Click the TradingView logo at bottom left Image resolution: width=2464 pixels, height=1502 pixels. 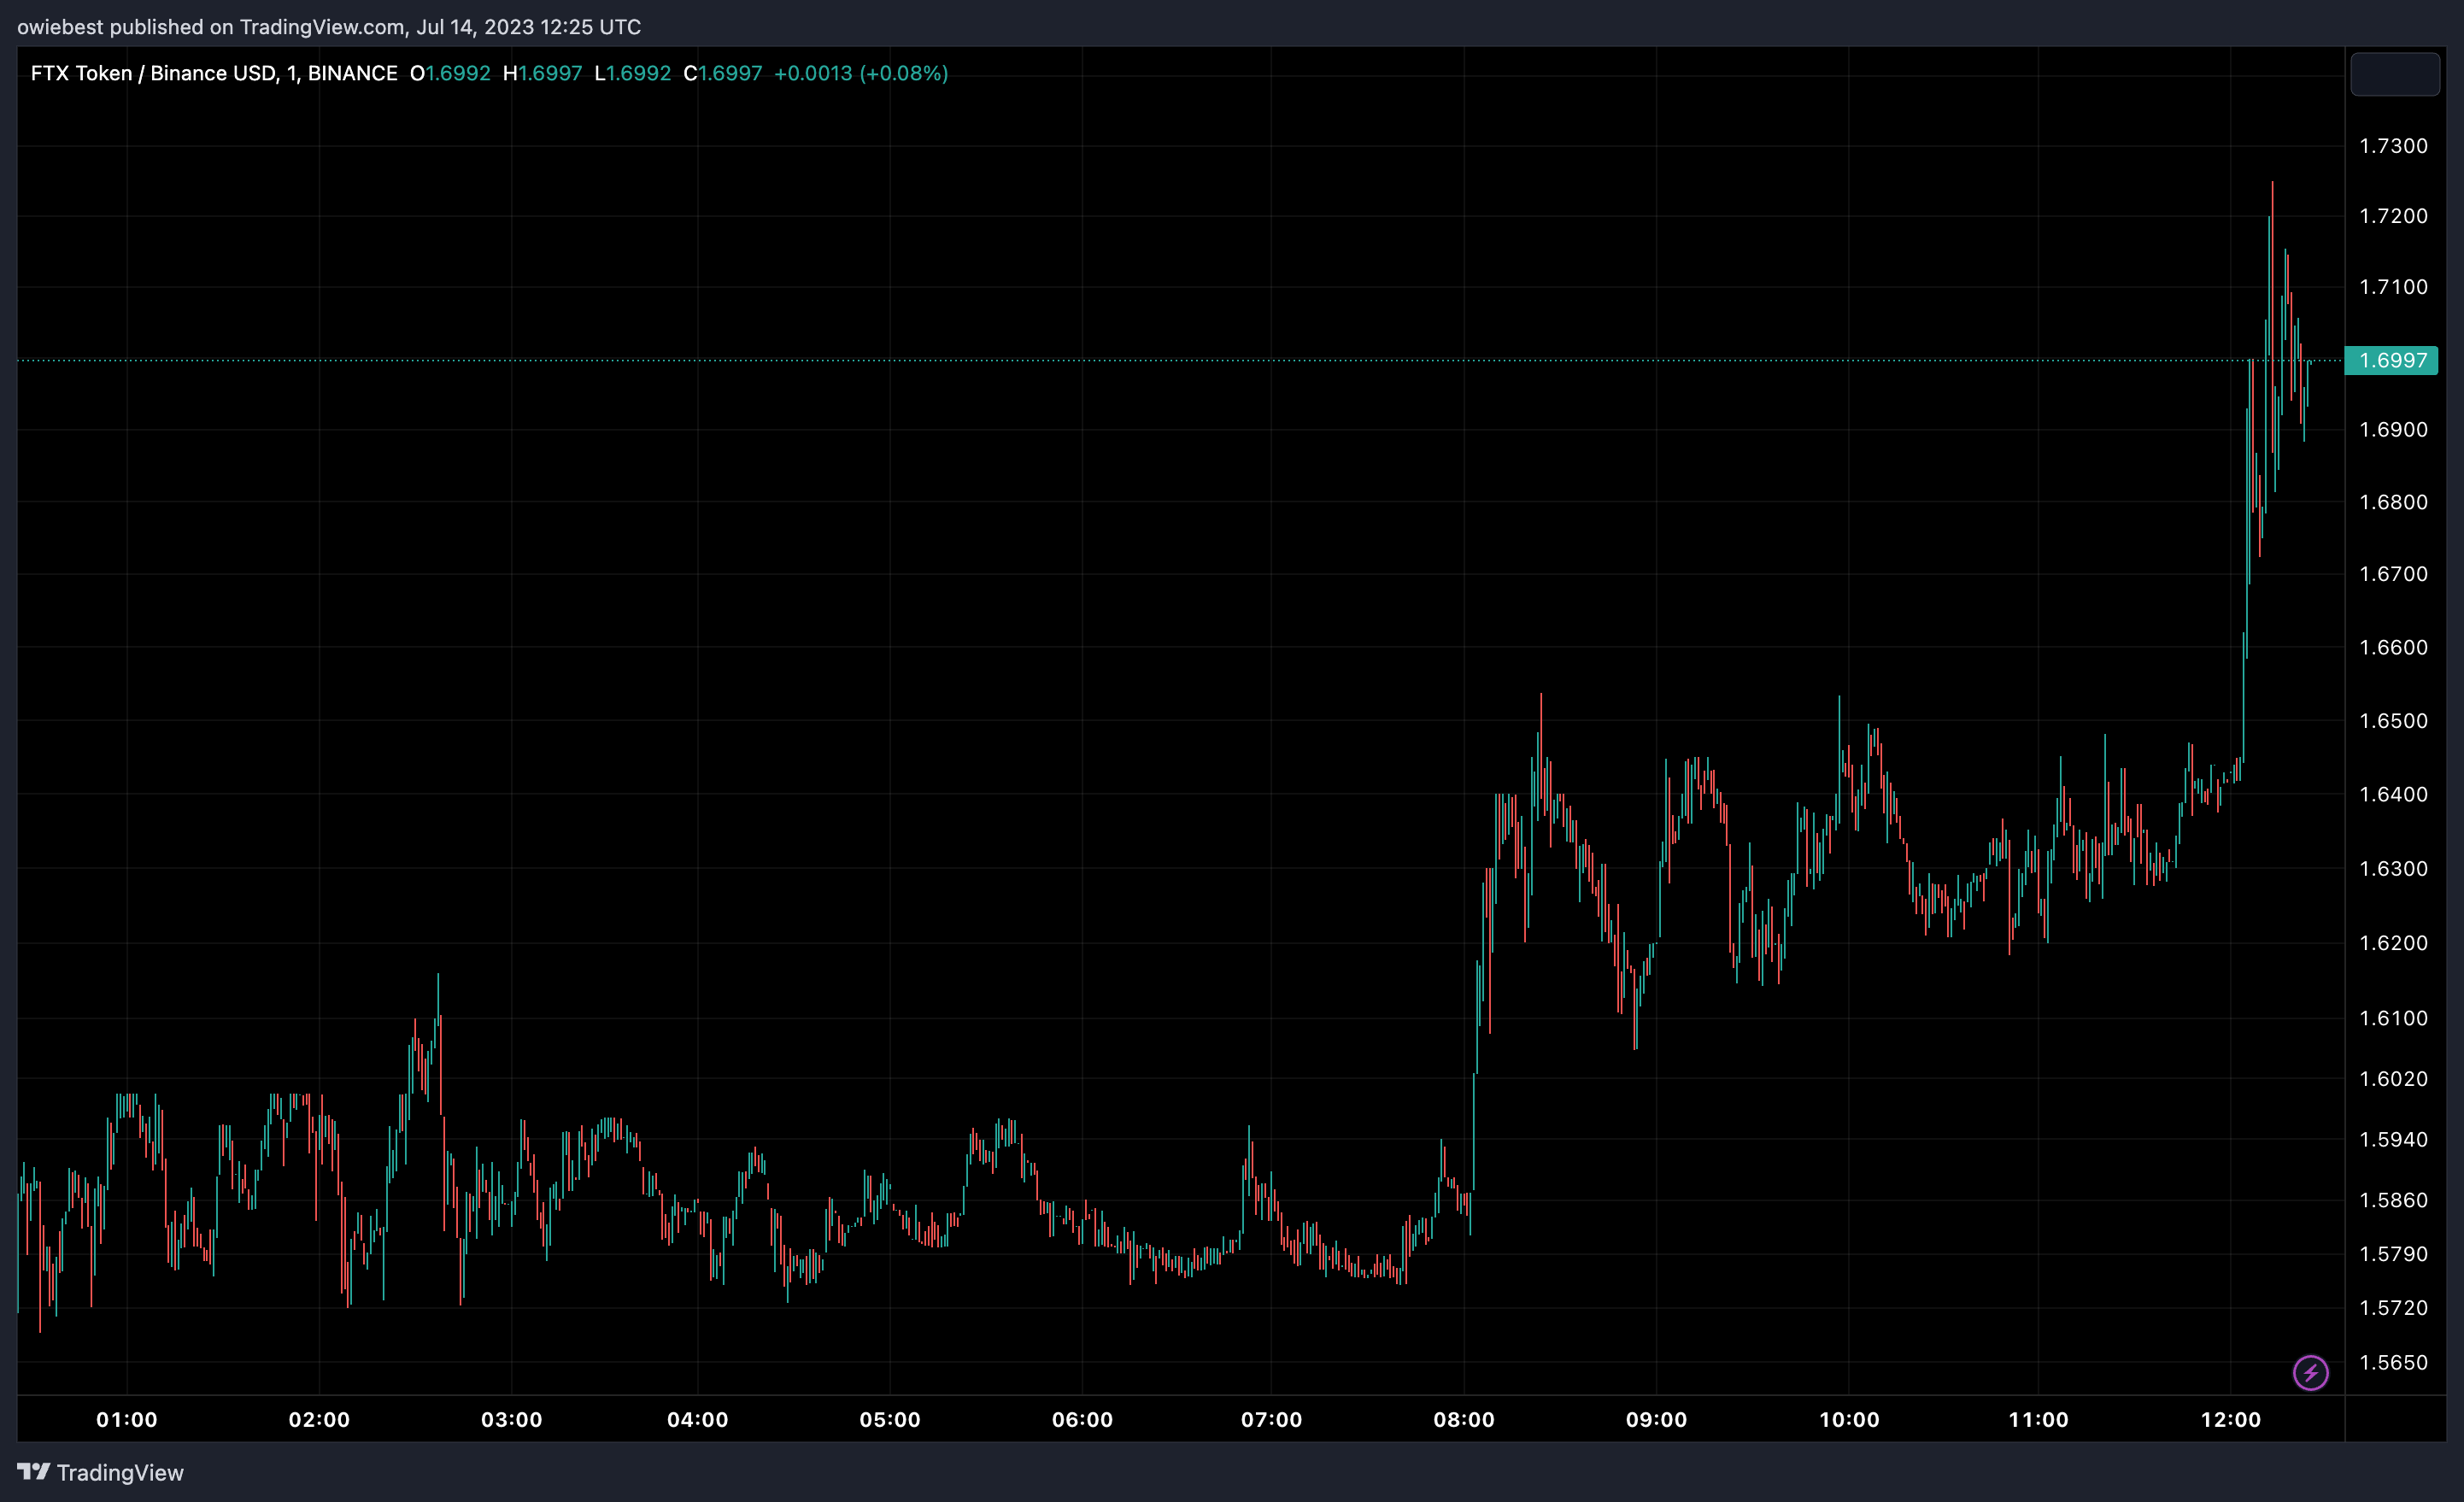[x=100, y=1472]
